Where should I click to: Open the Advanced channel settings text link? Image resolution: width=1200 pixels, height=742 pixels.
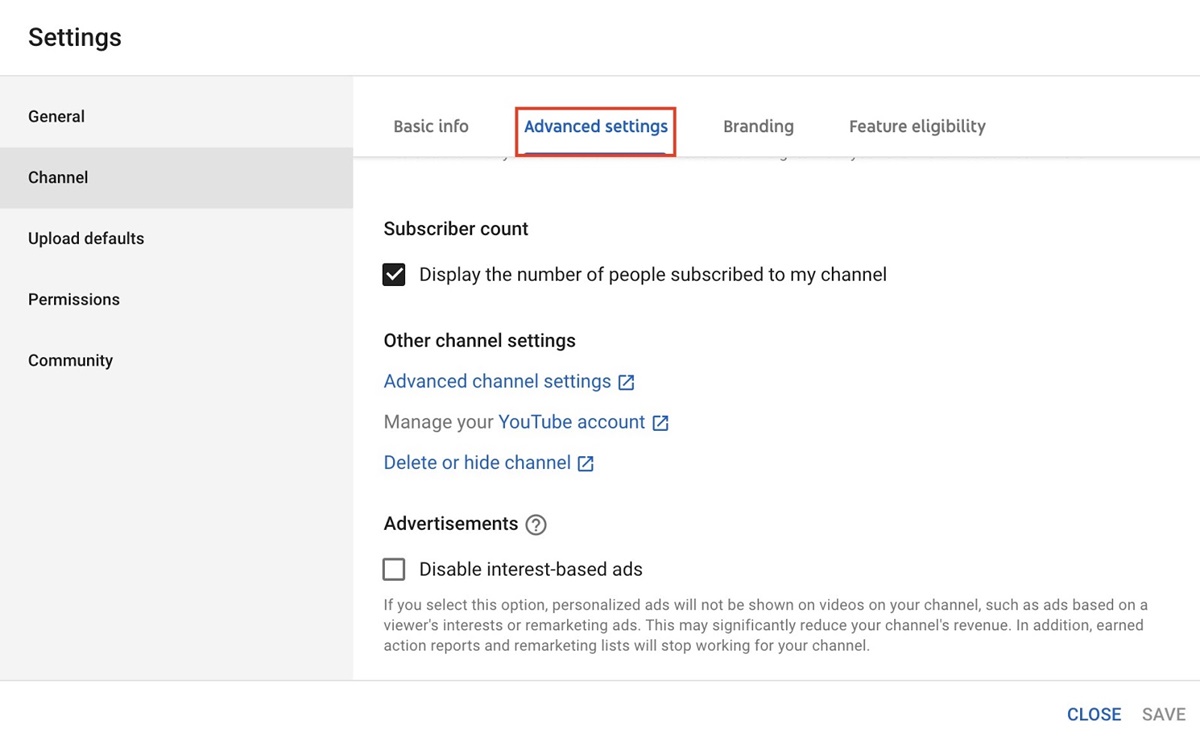pyautogui.click(x=497, y=382)
